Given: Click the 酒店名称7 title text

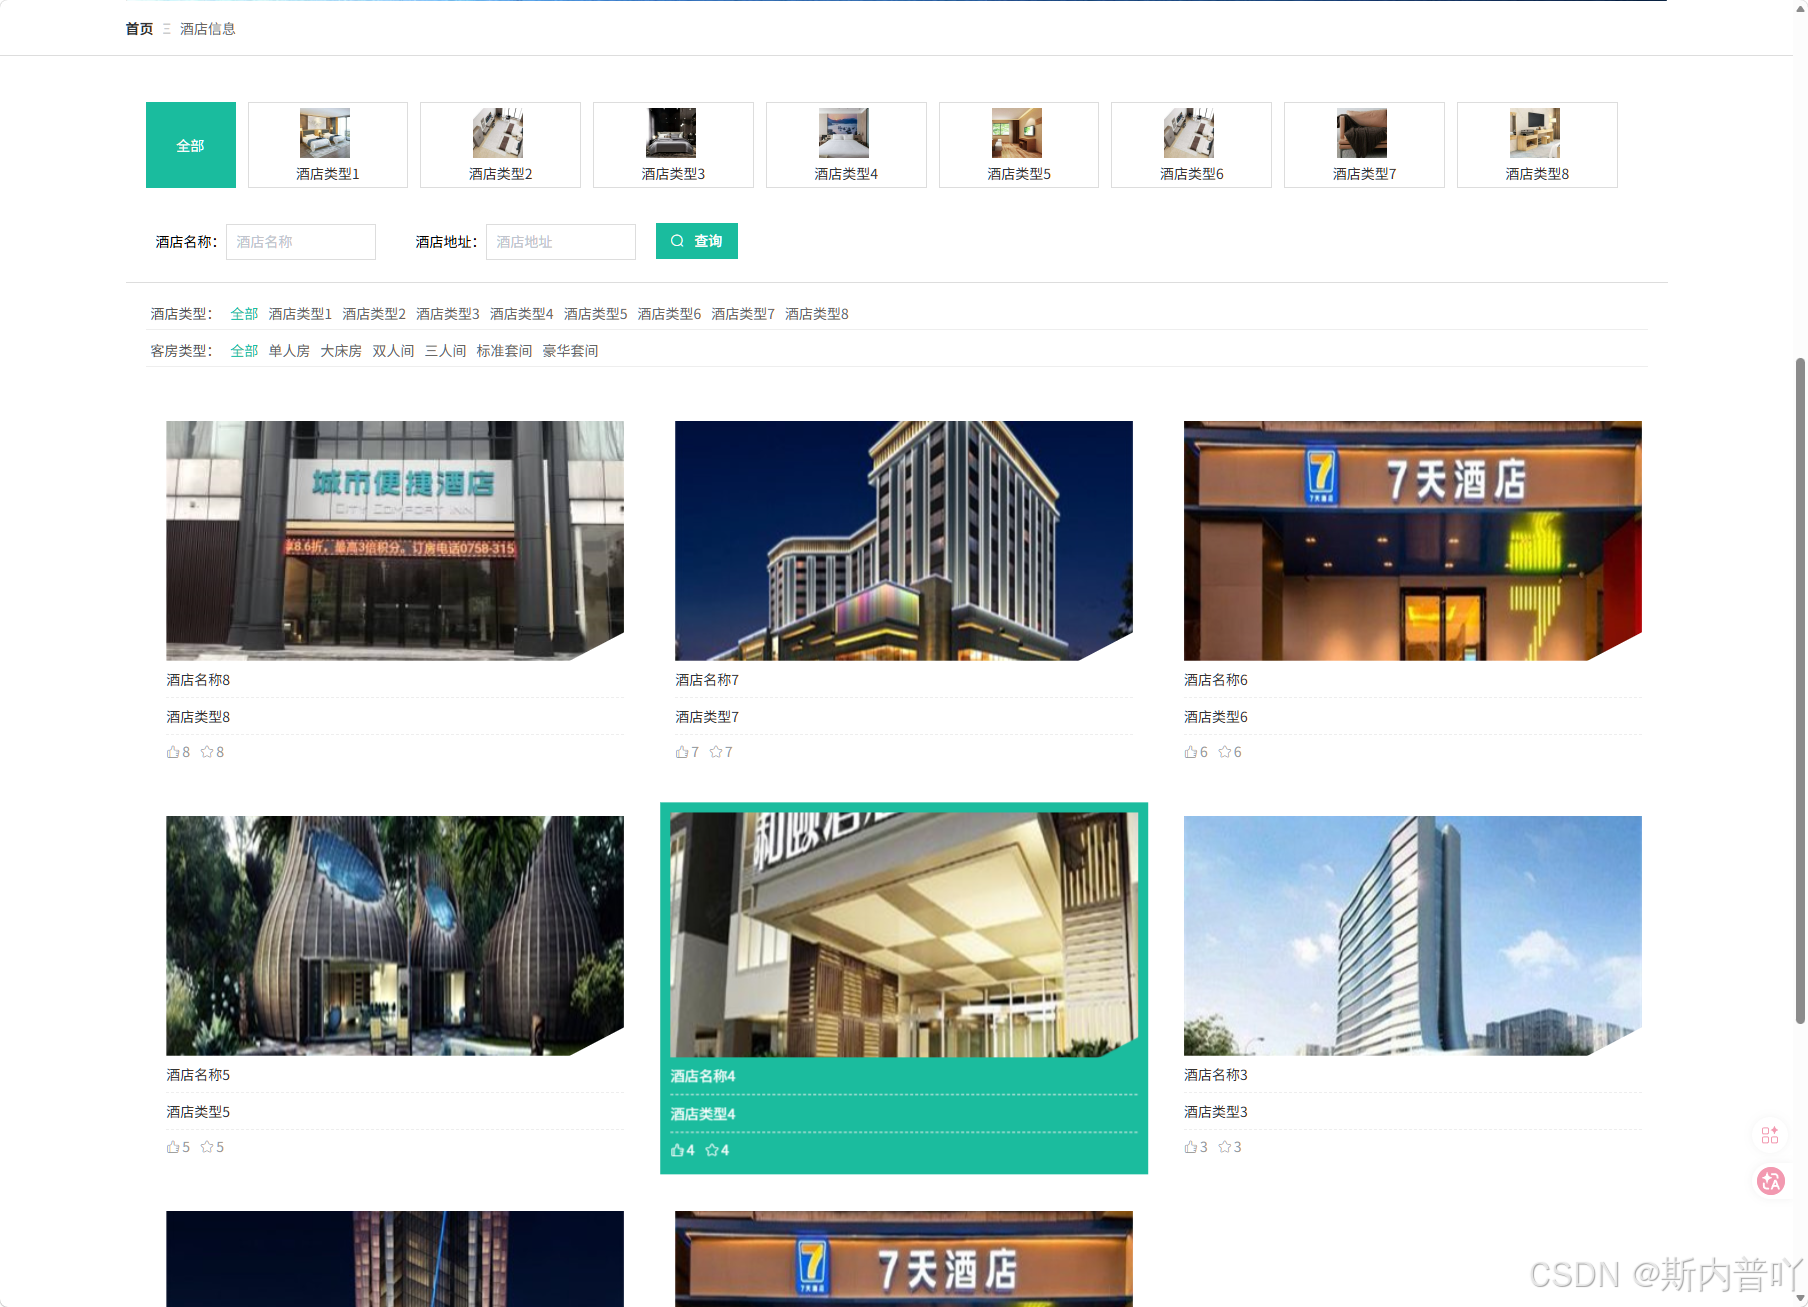Looking at the screenshot, I should tap(707, 680).
